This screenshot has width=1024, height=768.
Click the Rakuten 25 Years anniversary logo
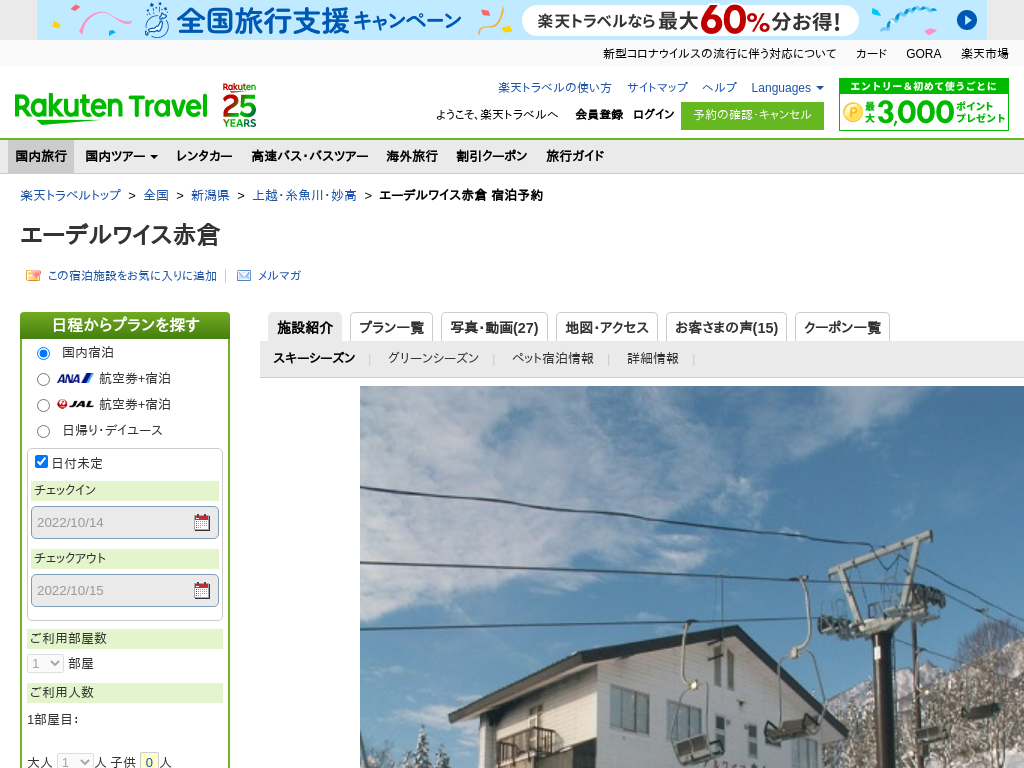pyautogui.click(x=239, y=105)
